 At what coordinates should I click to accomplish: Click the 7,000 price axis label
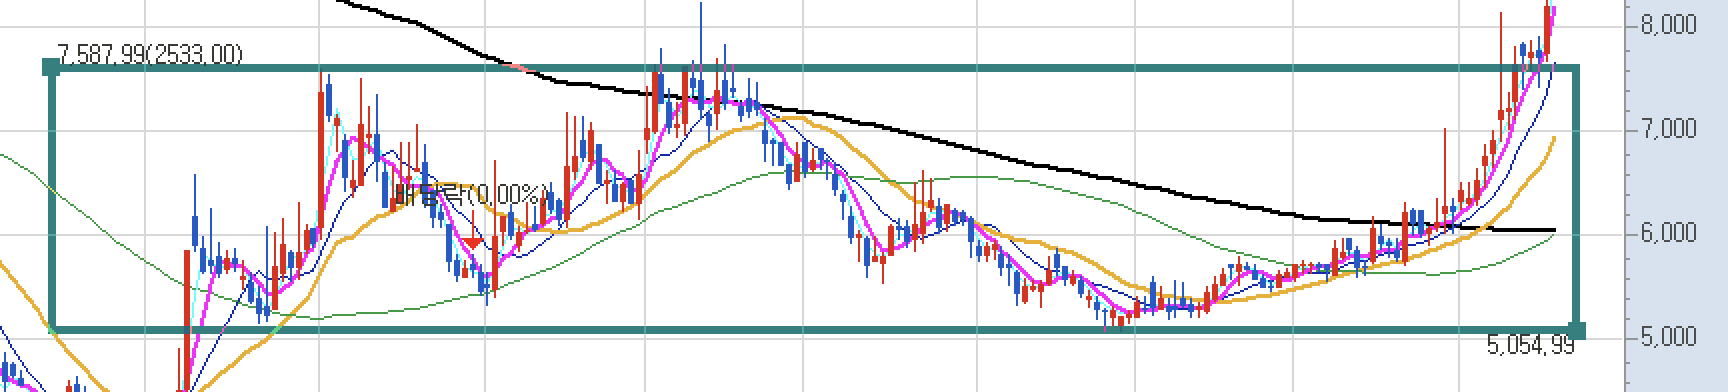coord(1669,129)
